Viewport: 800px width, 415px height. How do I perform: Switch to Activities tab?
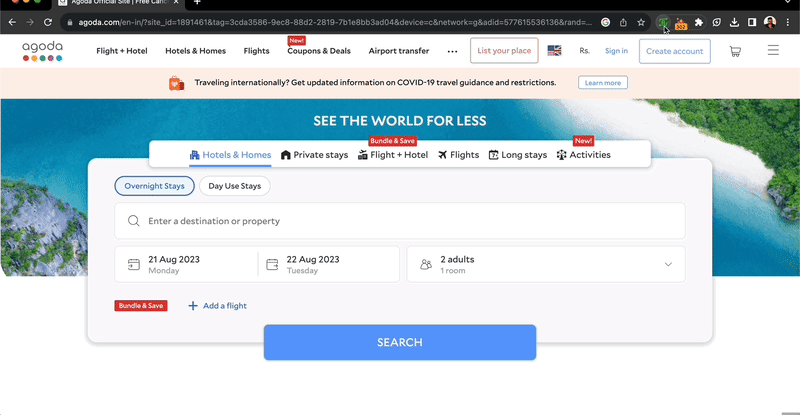tap(584, 155)
